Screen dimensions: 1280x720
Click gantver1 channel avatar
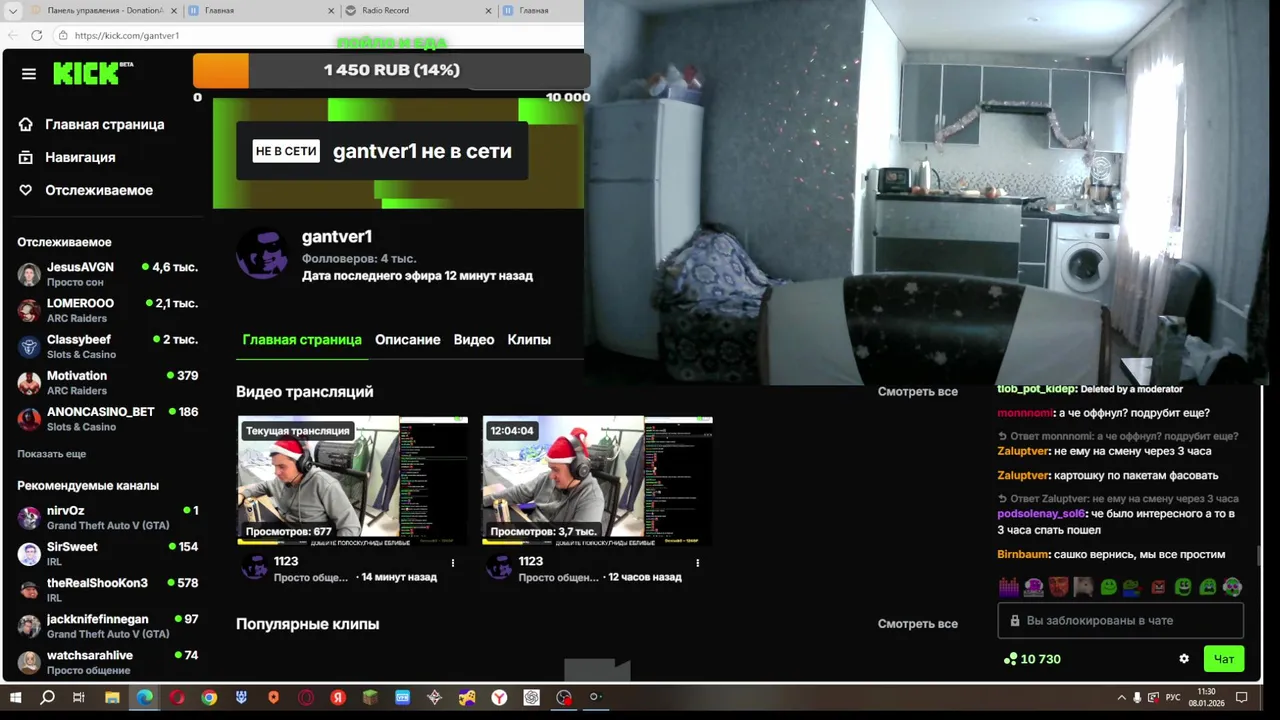262,254
